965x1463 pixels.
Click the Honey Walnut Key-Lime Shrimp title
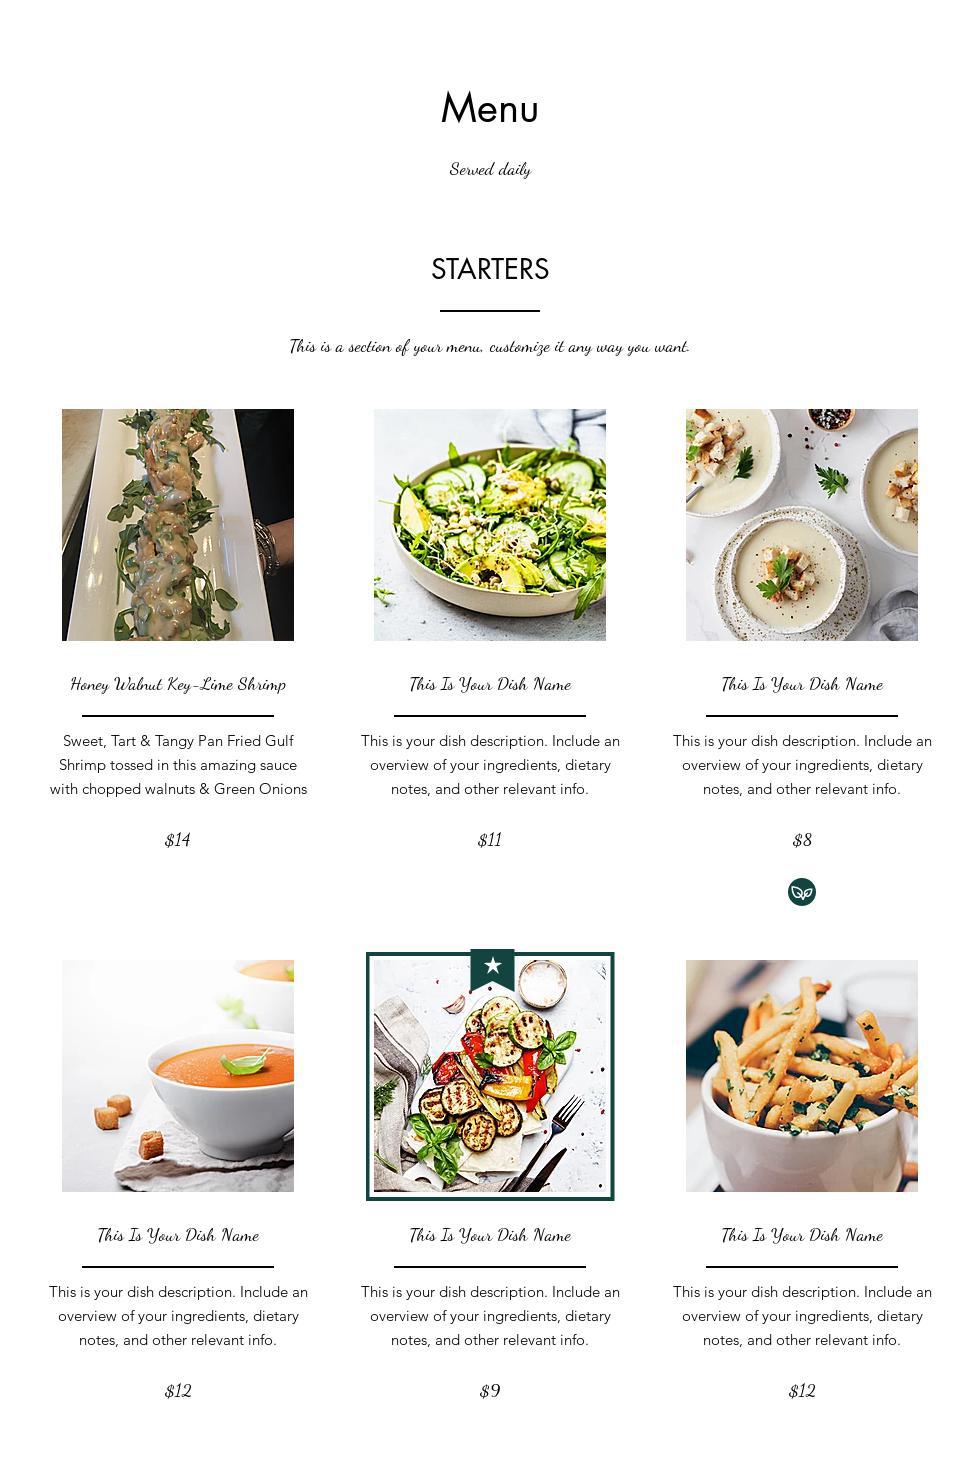tap(178, 684)
